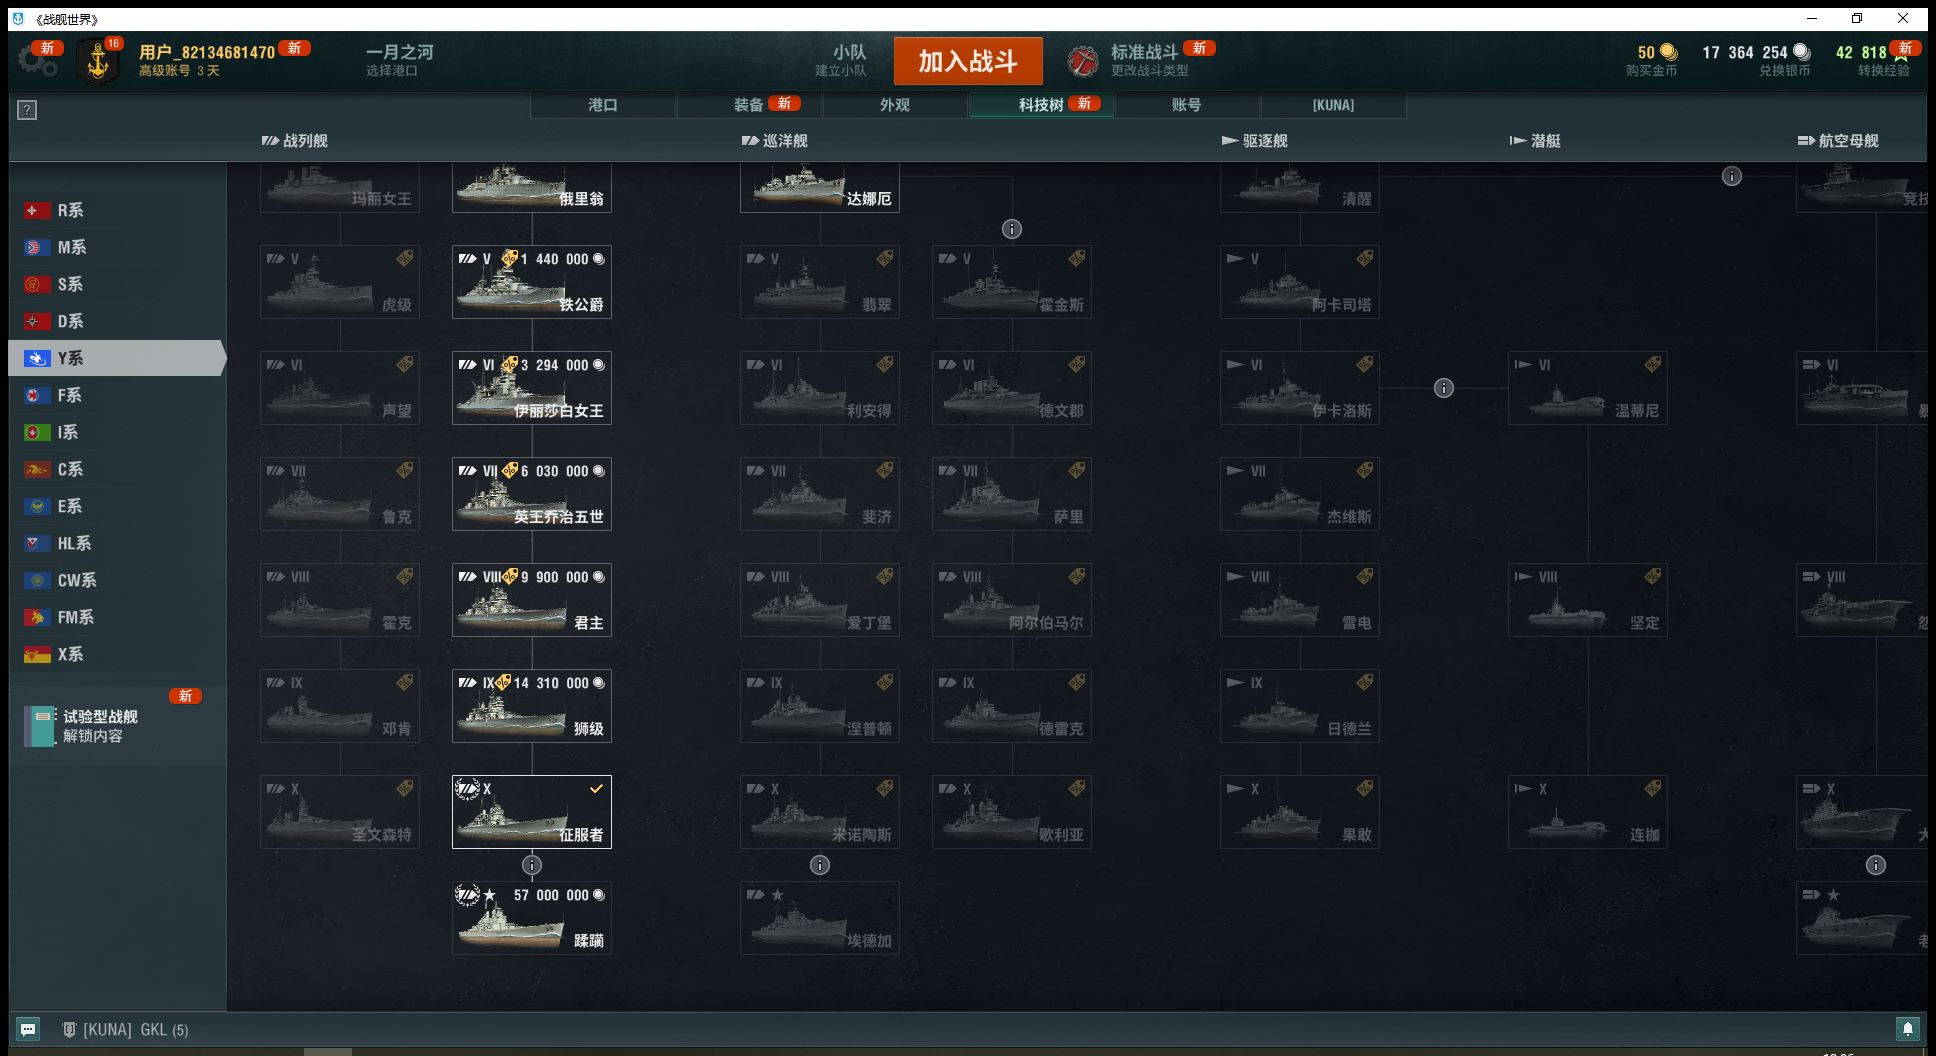Switch to 账号 tab
Screen dimensions: 1936x1056
point(1187,105)
